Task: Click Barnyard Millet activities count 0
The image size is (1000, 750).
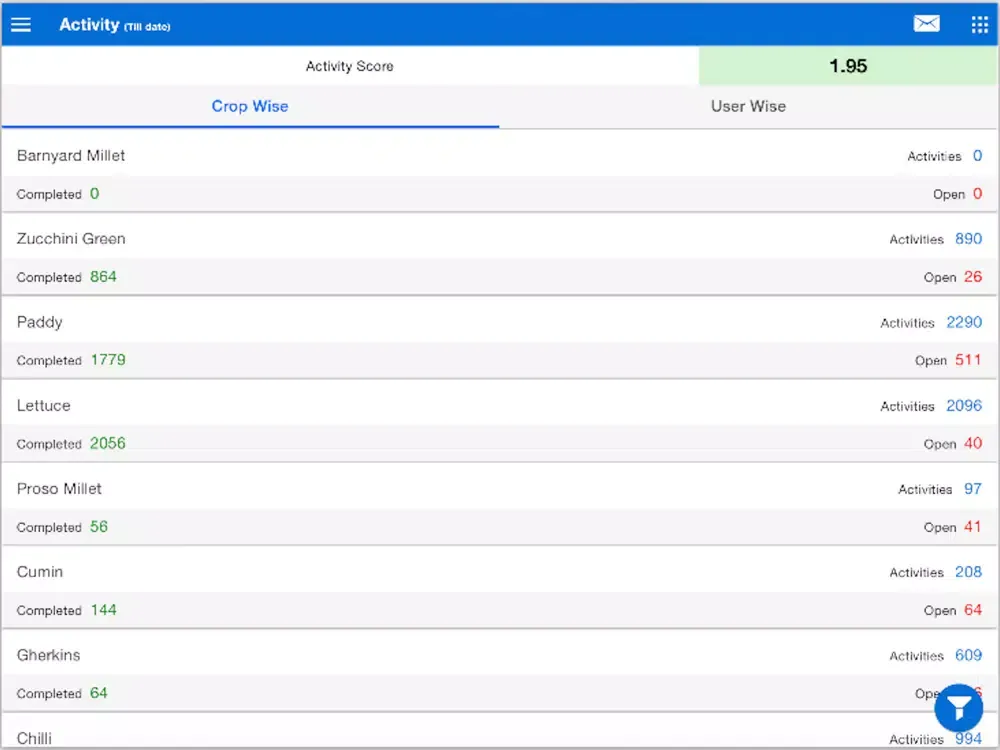Action: coord(977,156)
